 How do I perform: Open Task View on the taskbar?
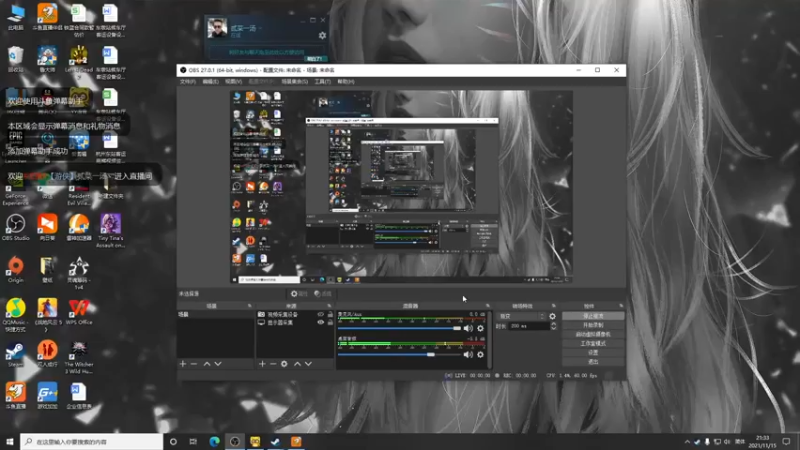(x=193, y=441)
